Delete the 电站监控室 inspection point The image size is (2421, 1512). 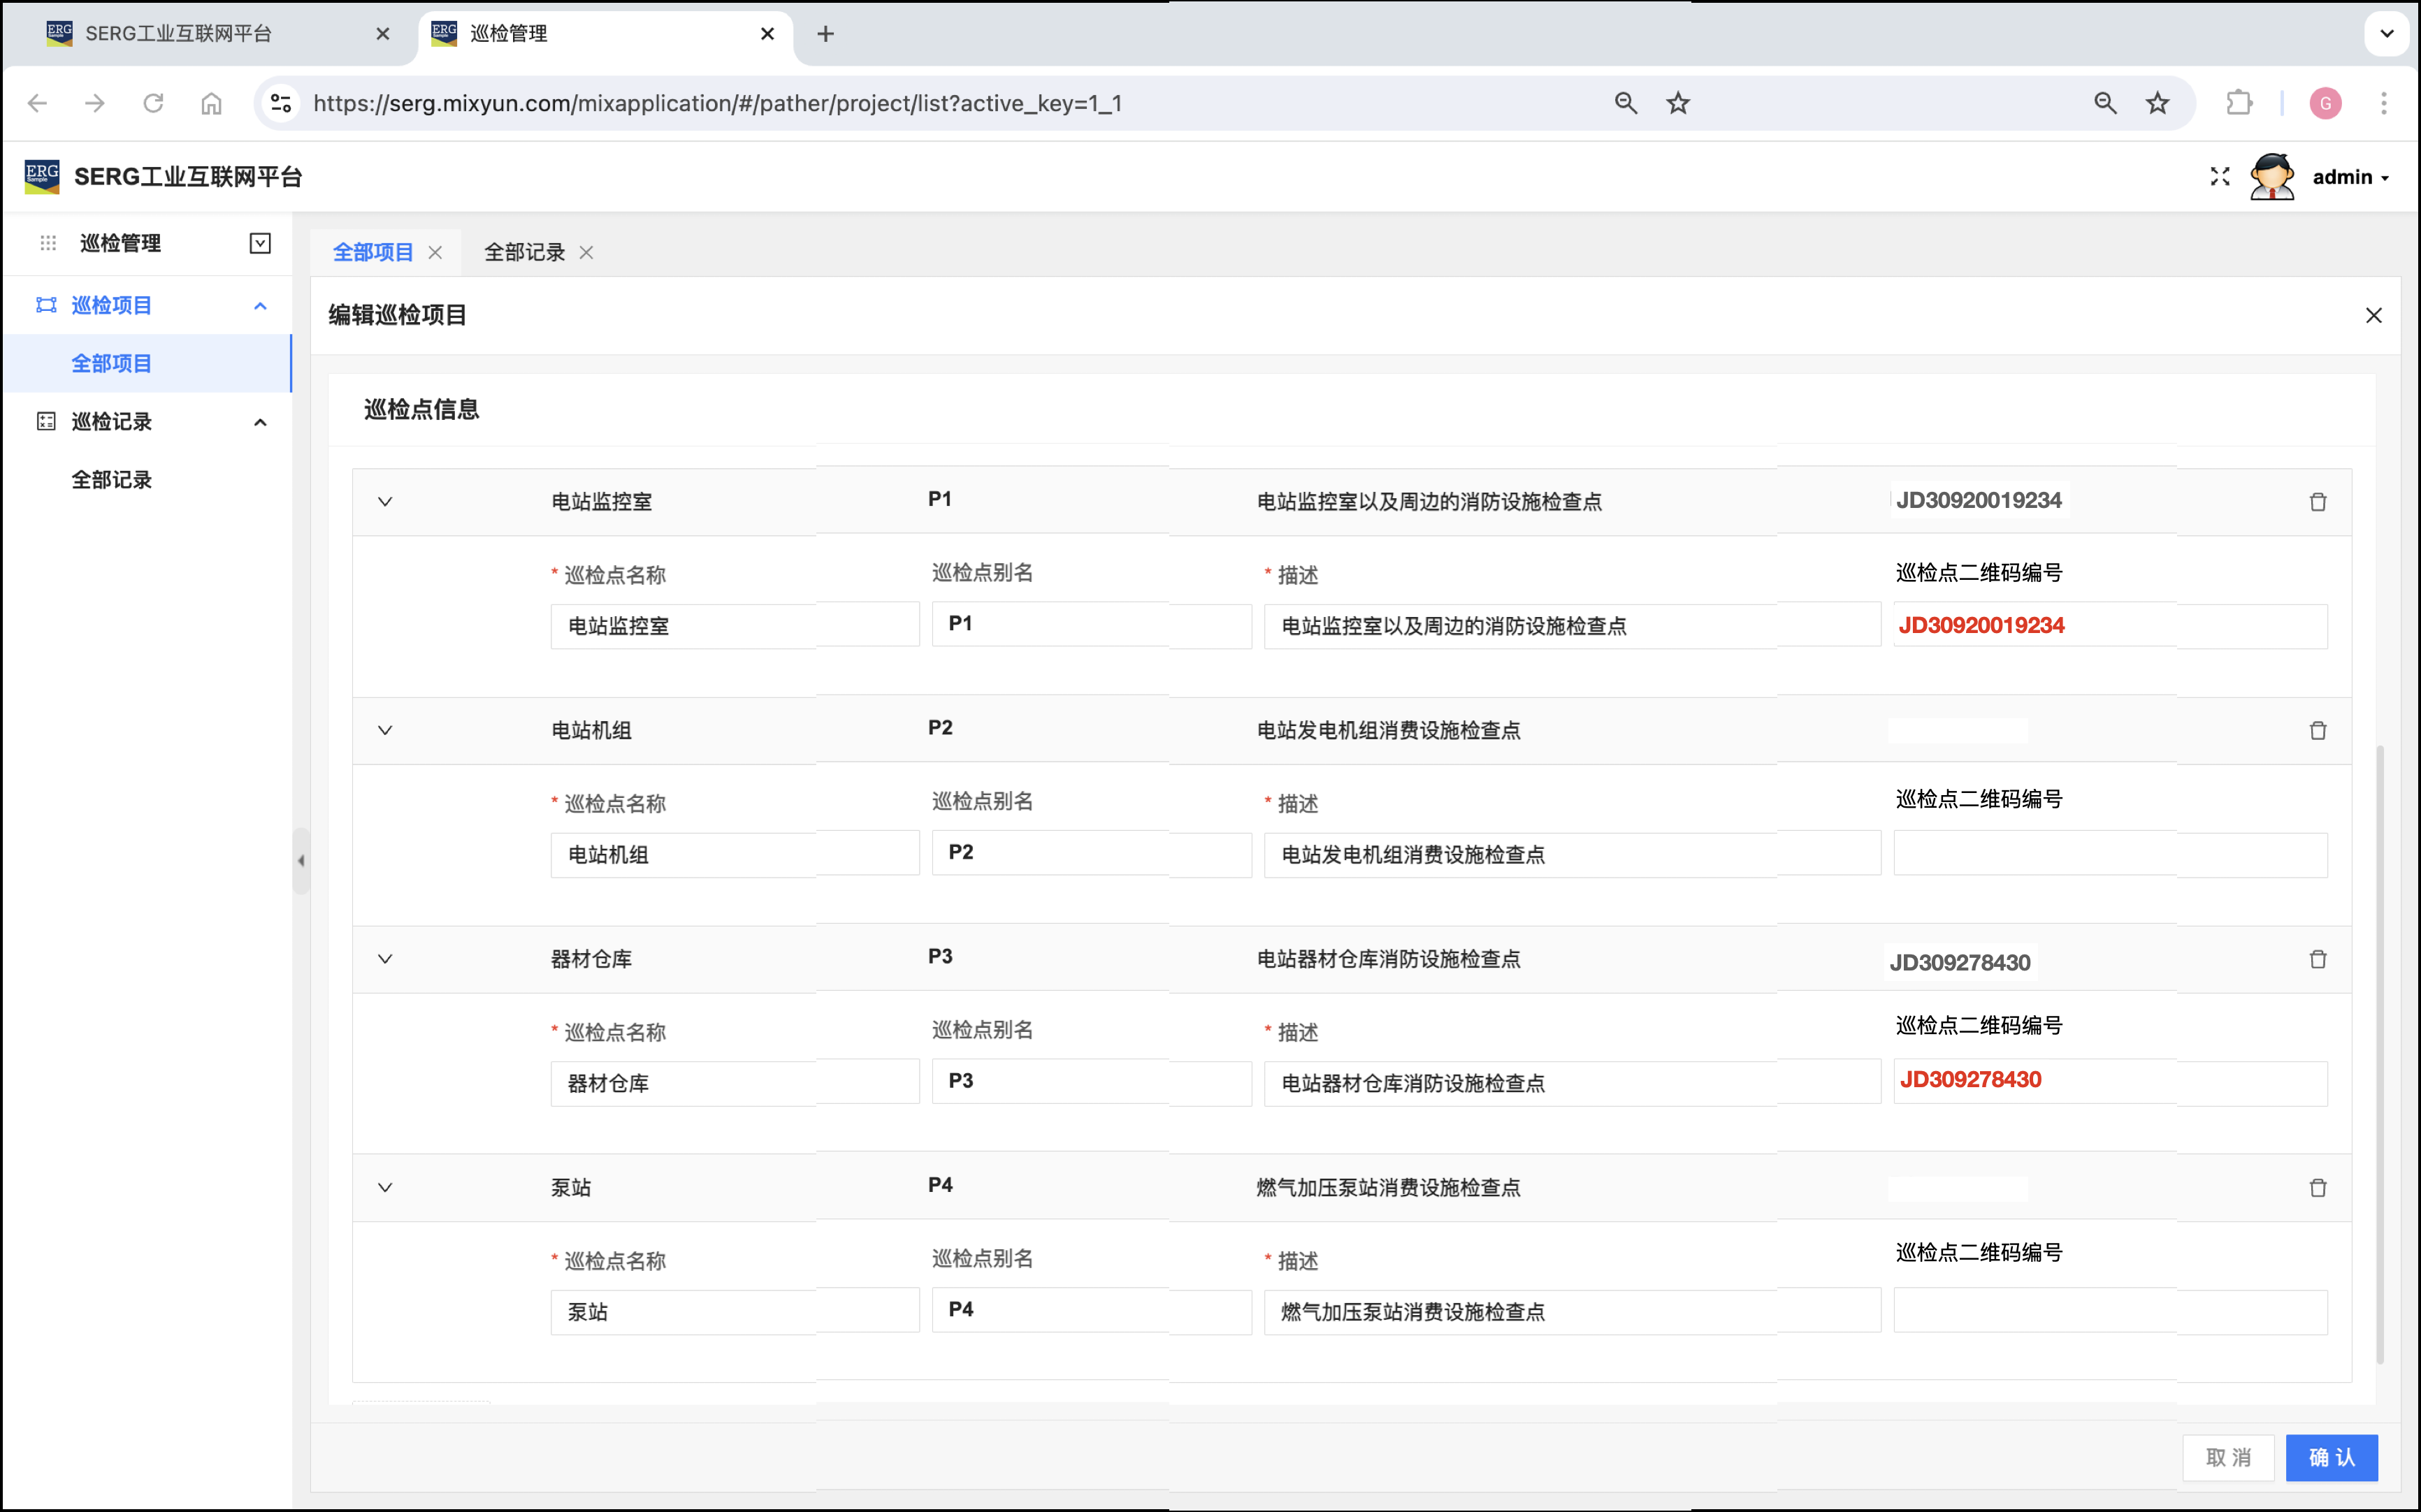(x=2317, y=502)
